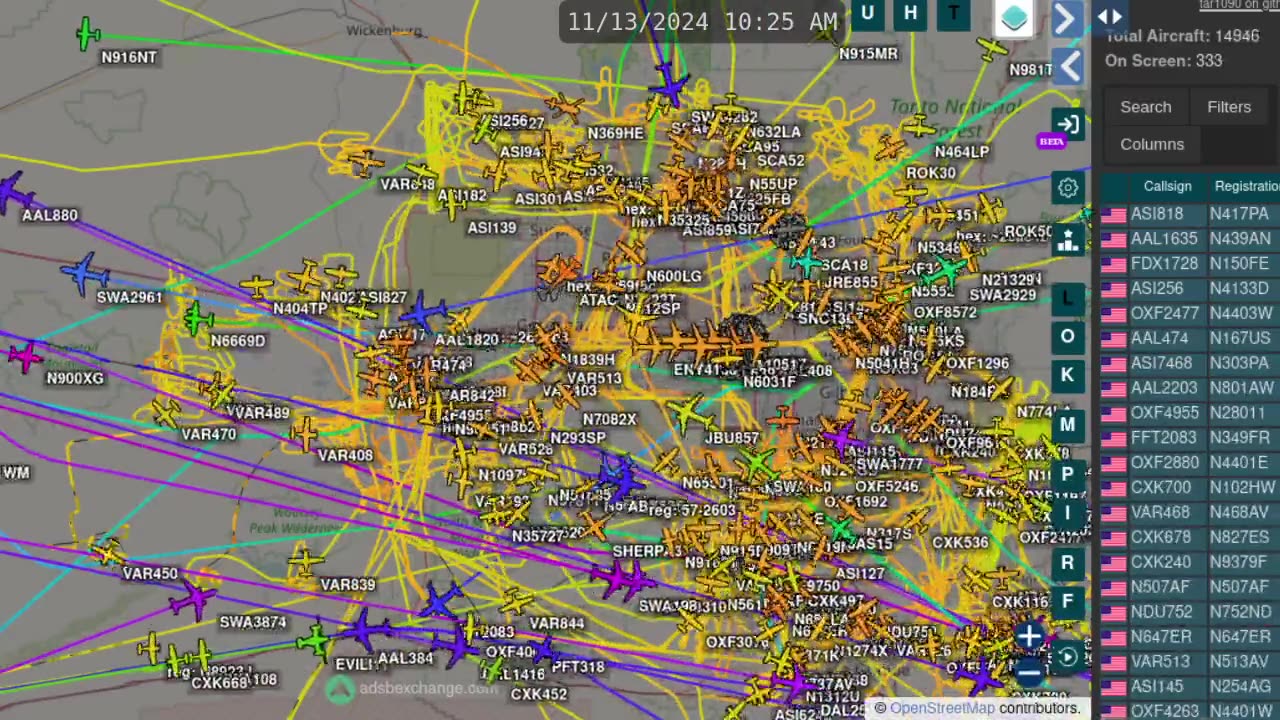The image size is (1280, 720).
Task: Toggle the R random follow button
Action: click(1067, 562)
